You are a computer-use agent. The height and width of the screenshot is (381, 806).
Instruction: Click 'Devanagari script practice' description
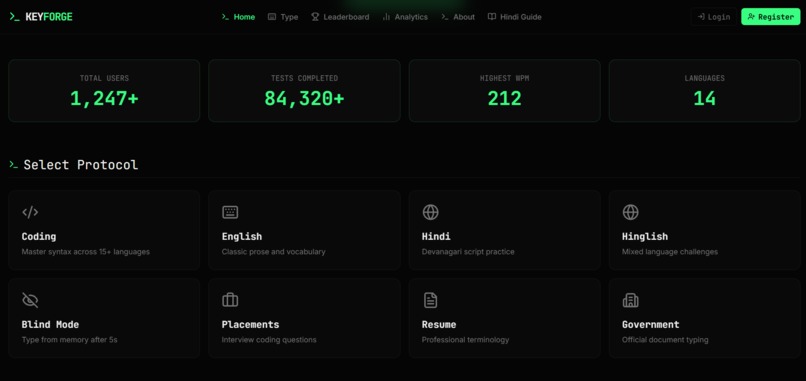[468, 252]
